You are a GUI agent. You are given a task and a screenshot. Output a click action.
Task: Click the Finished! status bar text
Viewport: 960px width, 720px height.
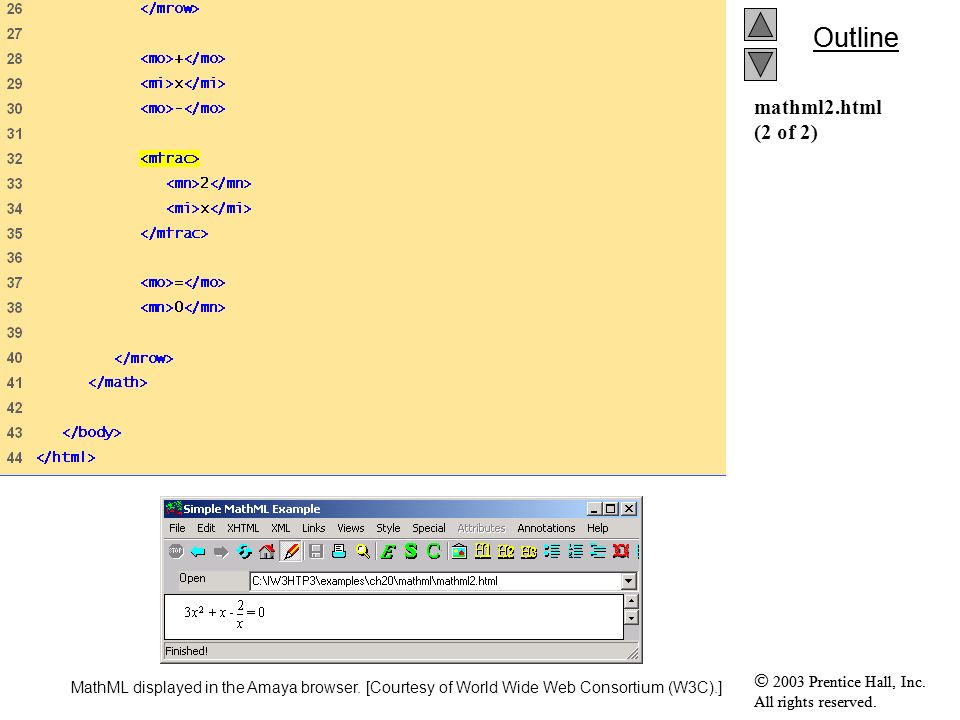[x=187, y=651]
